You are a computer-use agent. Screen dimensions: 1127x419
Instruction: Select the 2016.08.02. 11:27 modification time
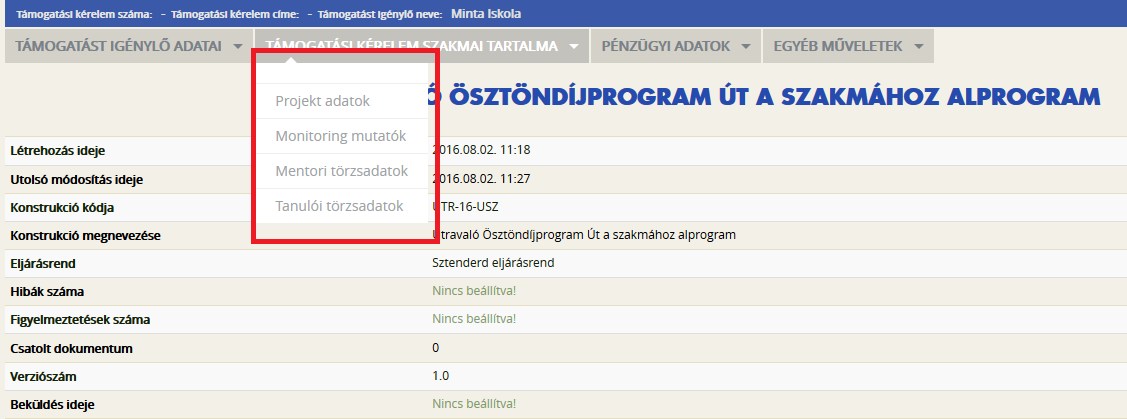point(481,179)
